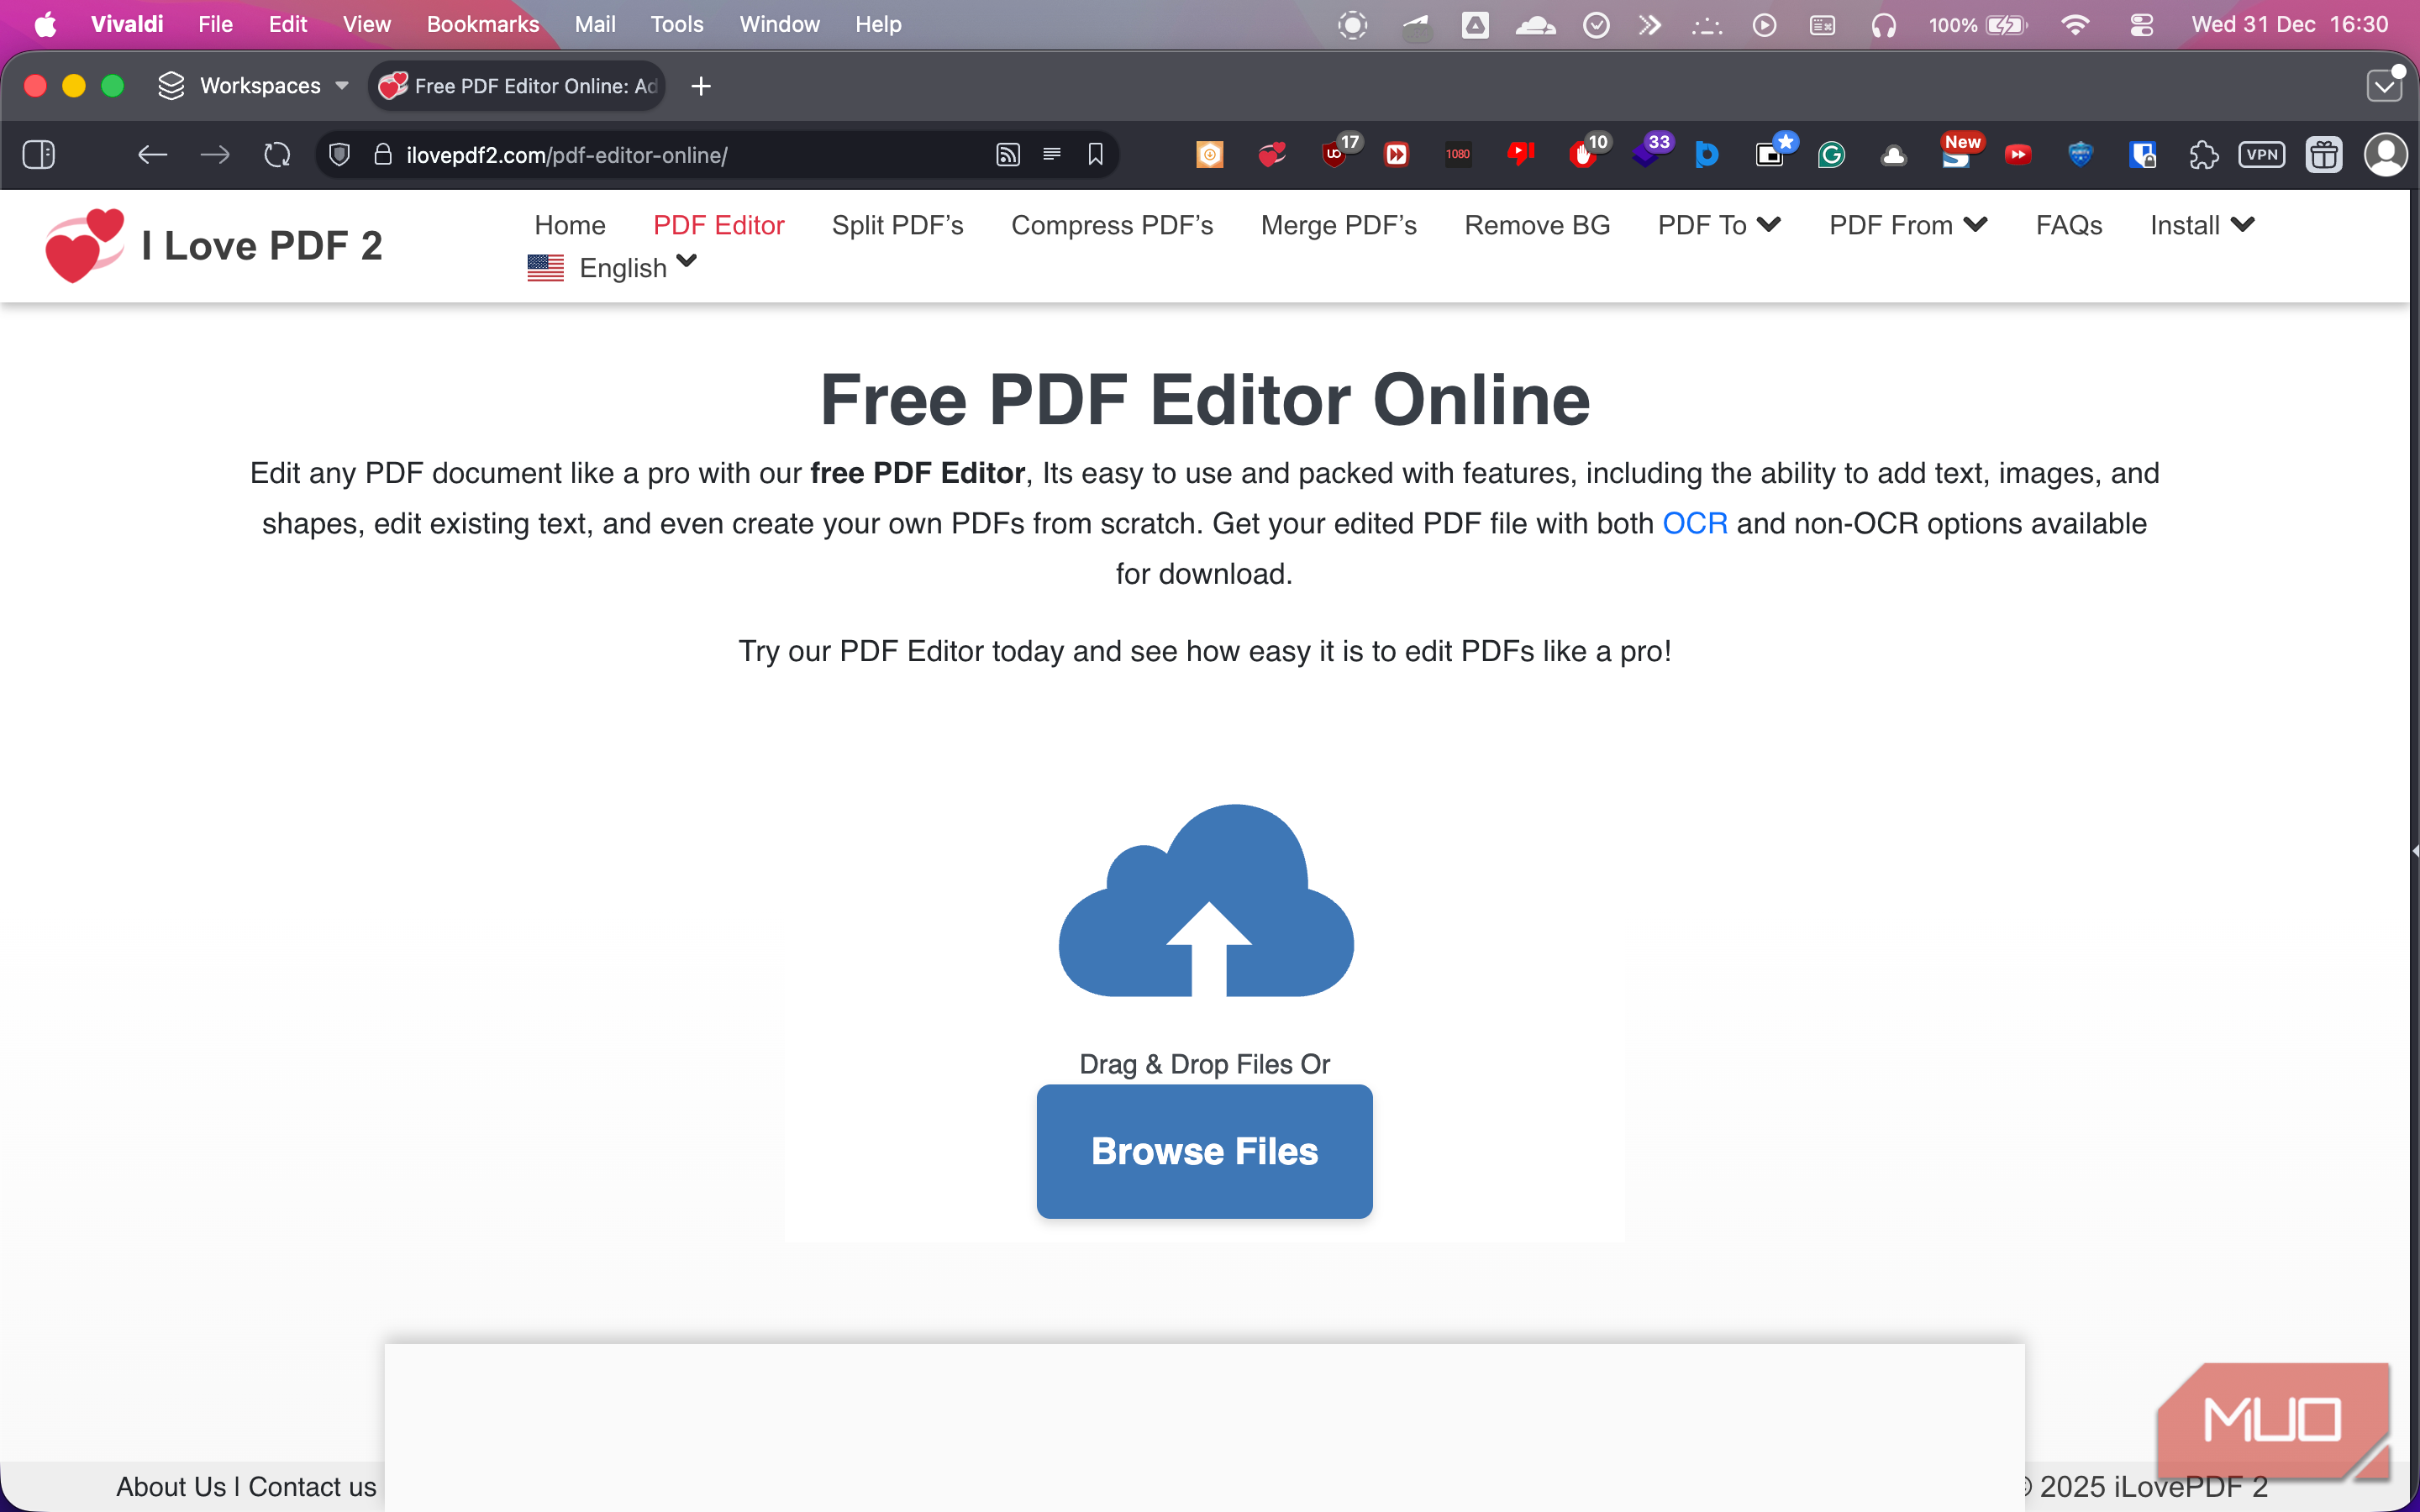Click the Wi-Fi status icon in the menu bar
This screenshot has height=1512, width=2420.
tap(2076, 24)
